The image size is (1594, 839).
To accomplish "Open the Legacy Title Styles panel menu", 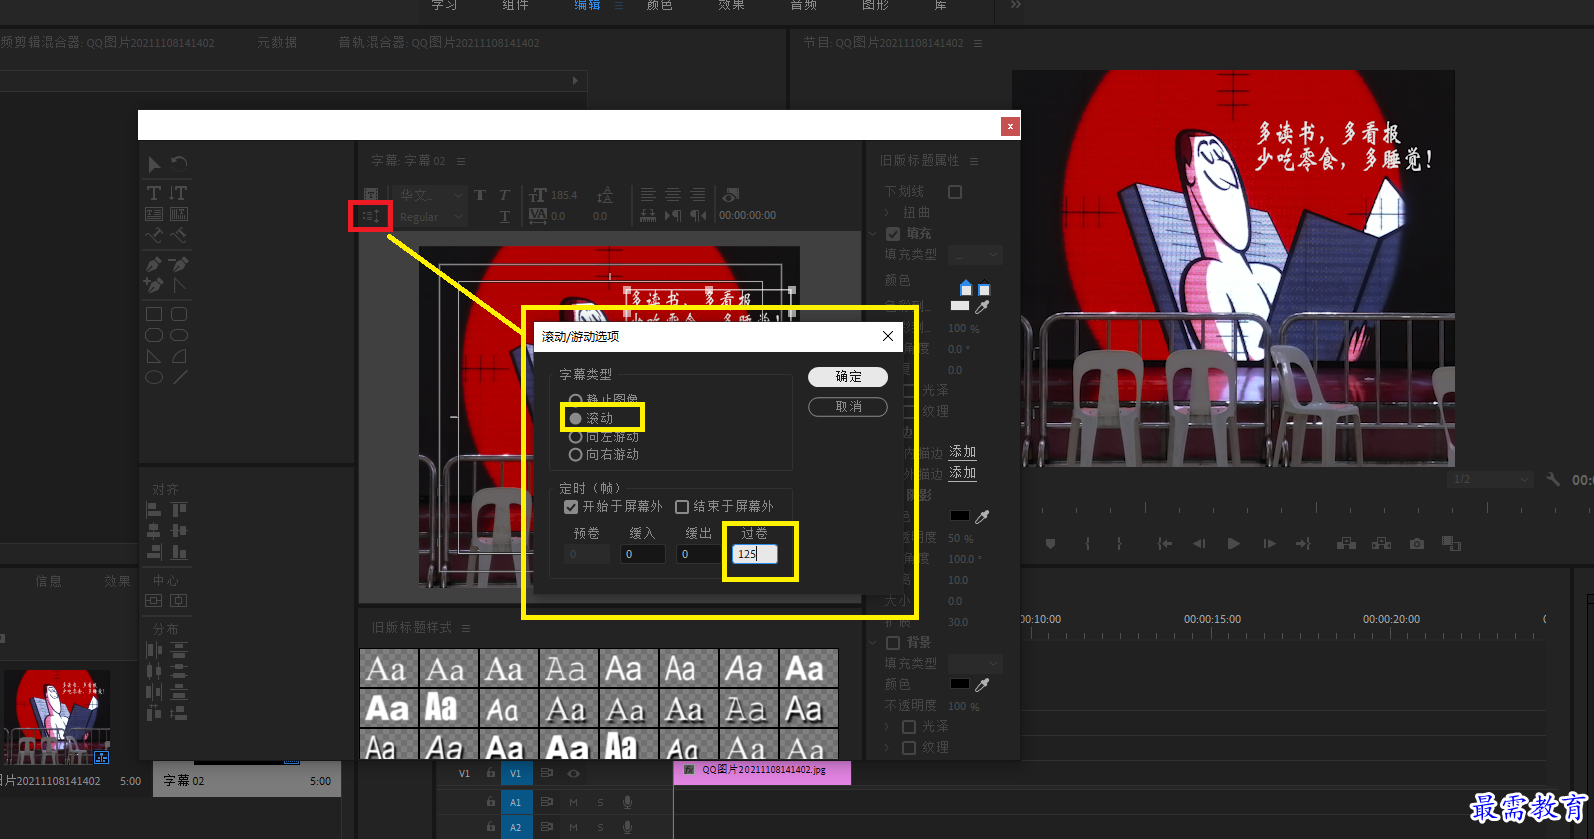I will [466, 628].
